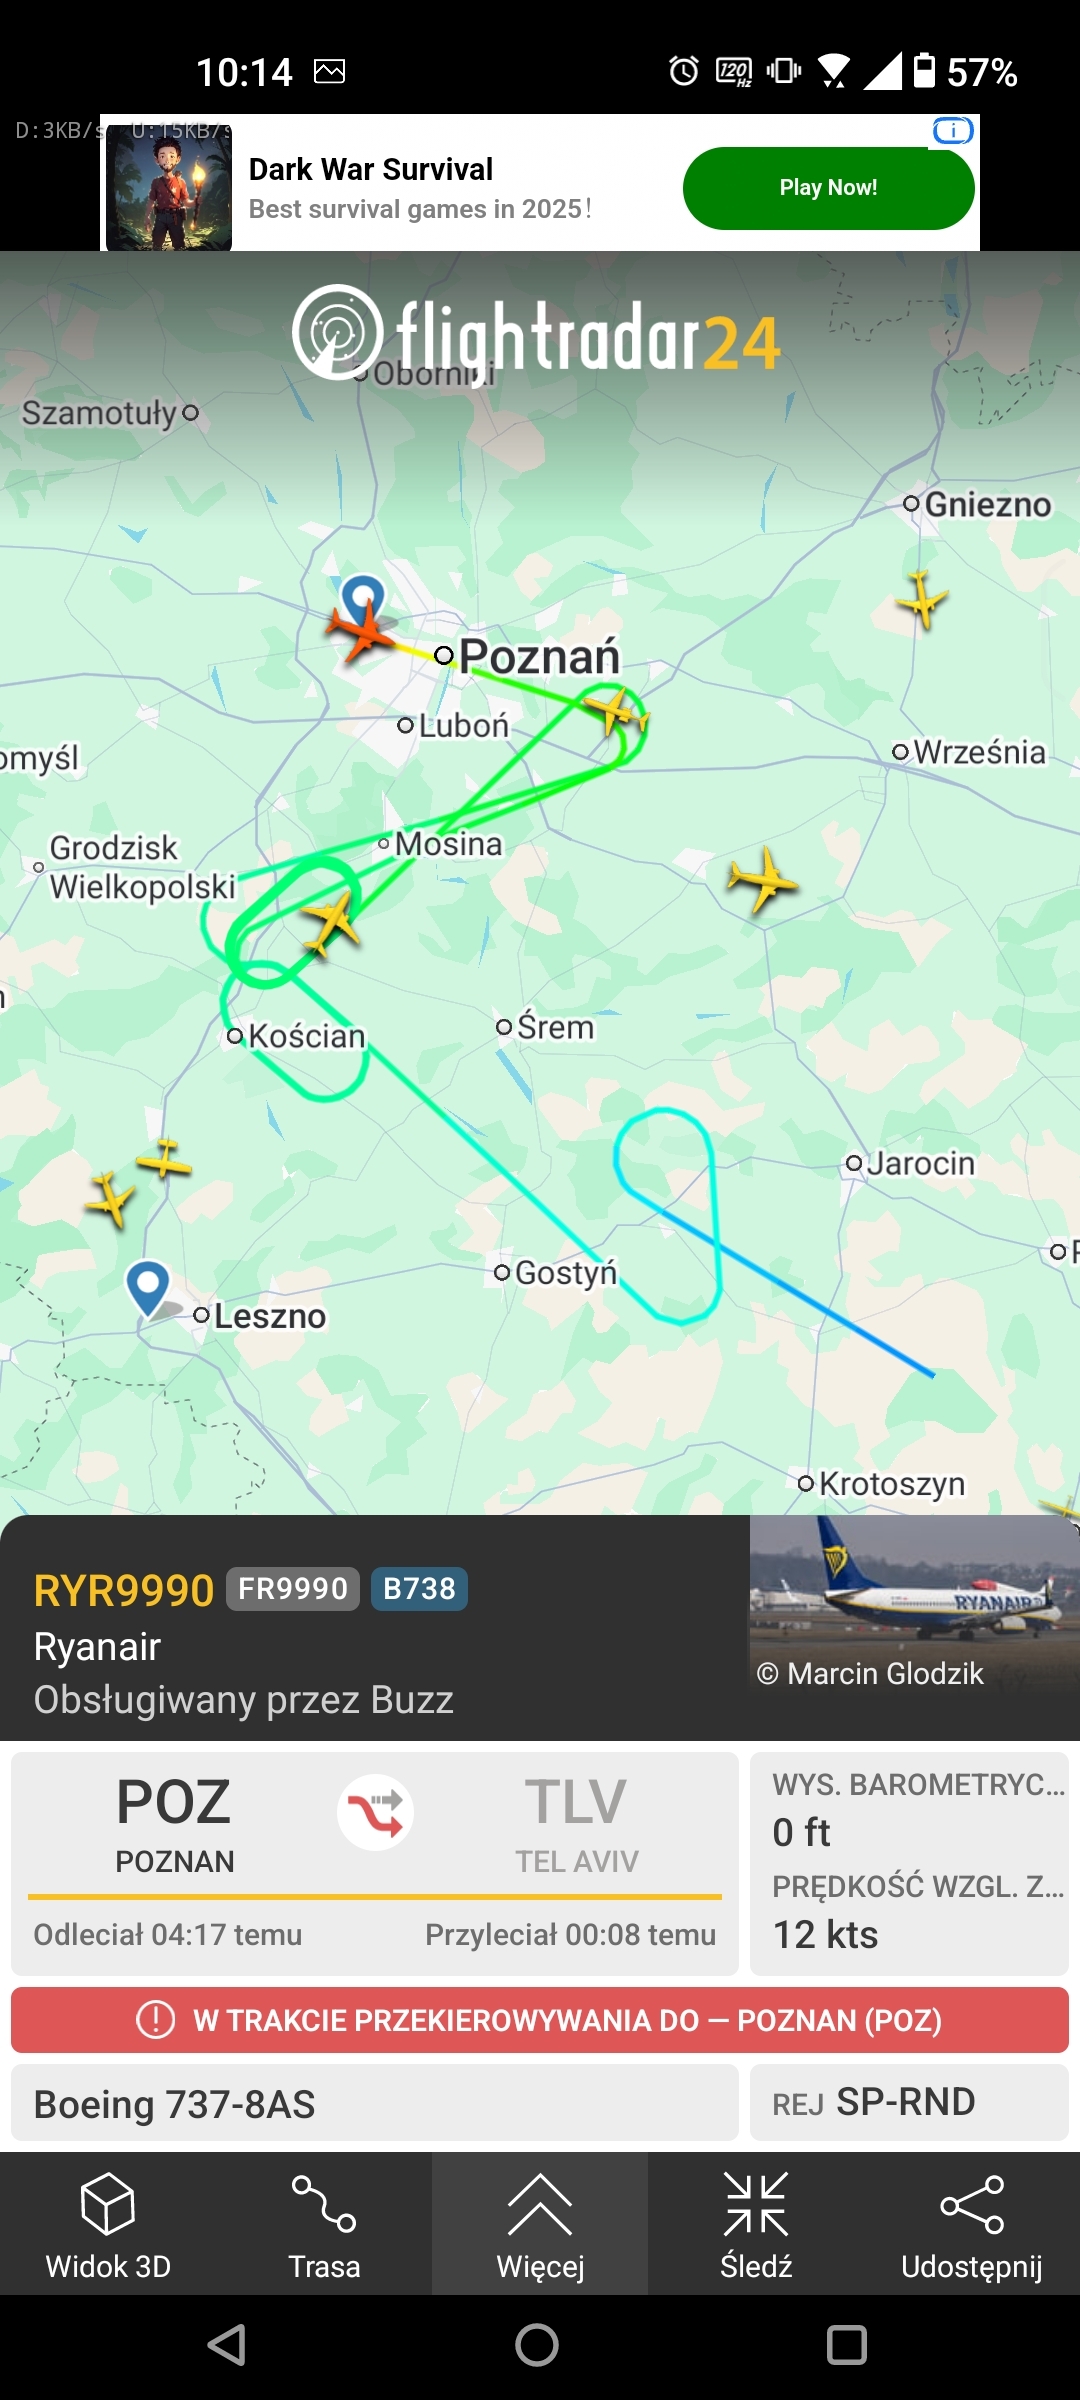Viewport: 1080px width, 2400px height.
Task: Tap the yellow plane south of Września
Action: click(x=762, y=880)
